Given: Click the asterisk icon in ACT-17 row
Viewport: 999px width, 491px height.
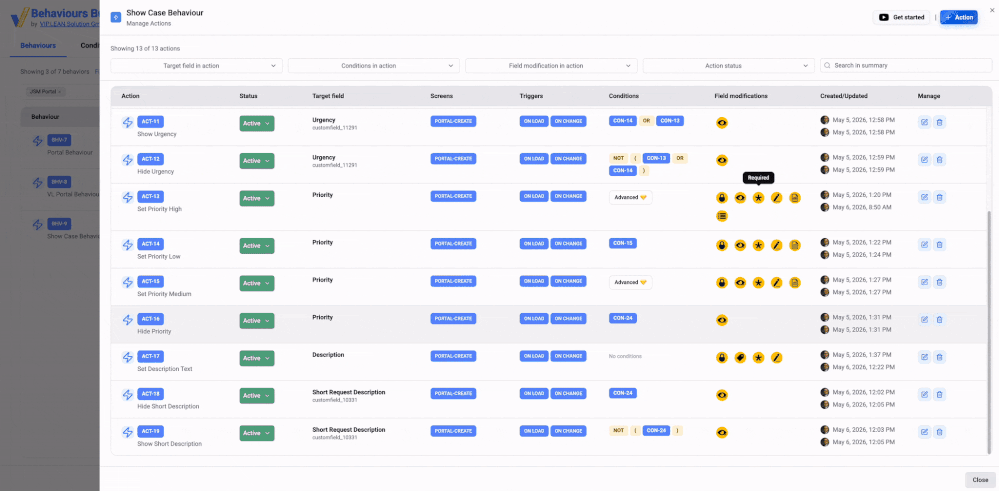Looking at the screenshot, I should pos(758,357).
